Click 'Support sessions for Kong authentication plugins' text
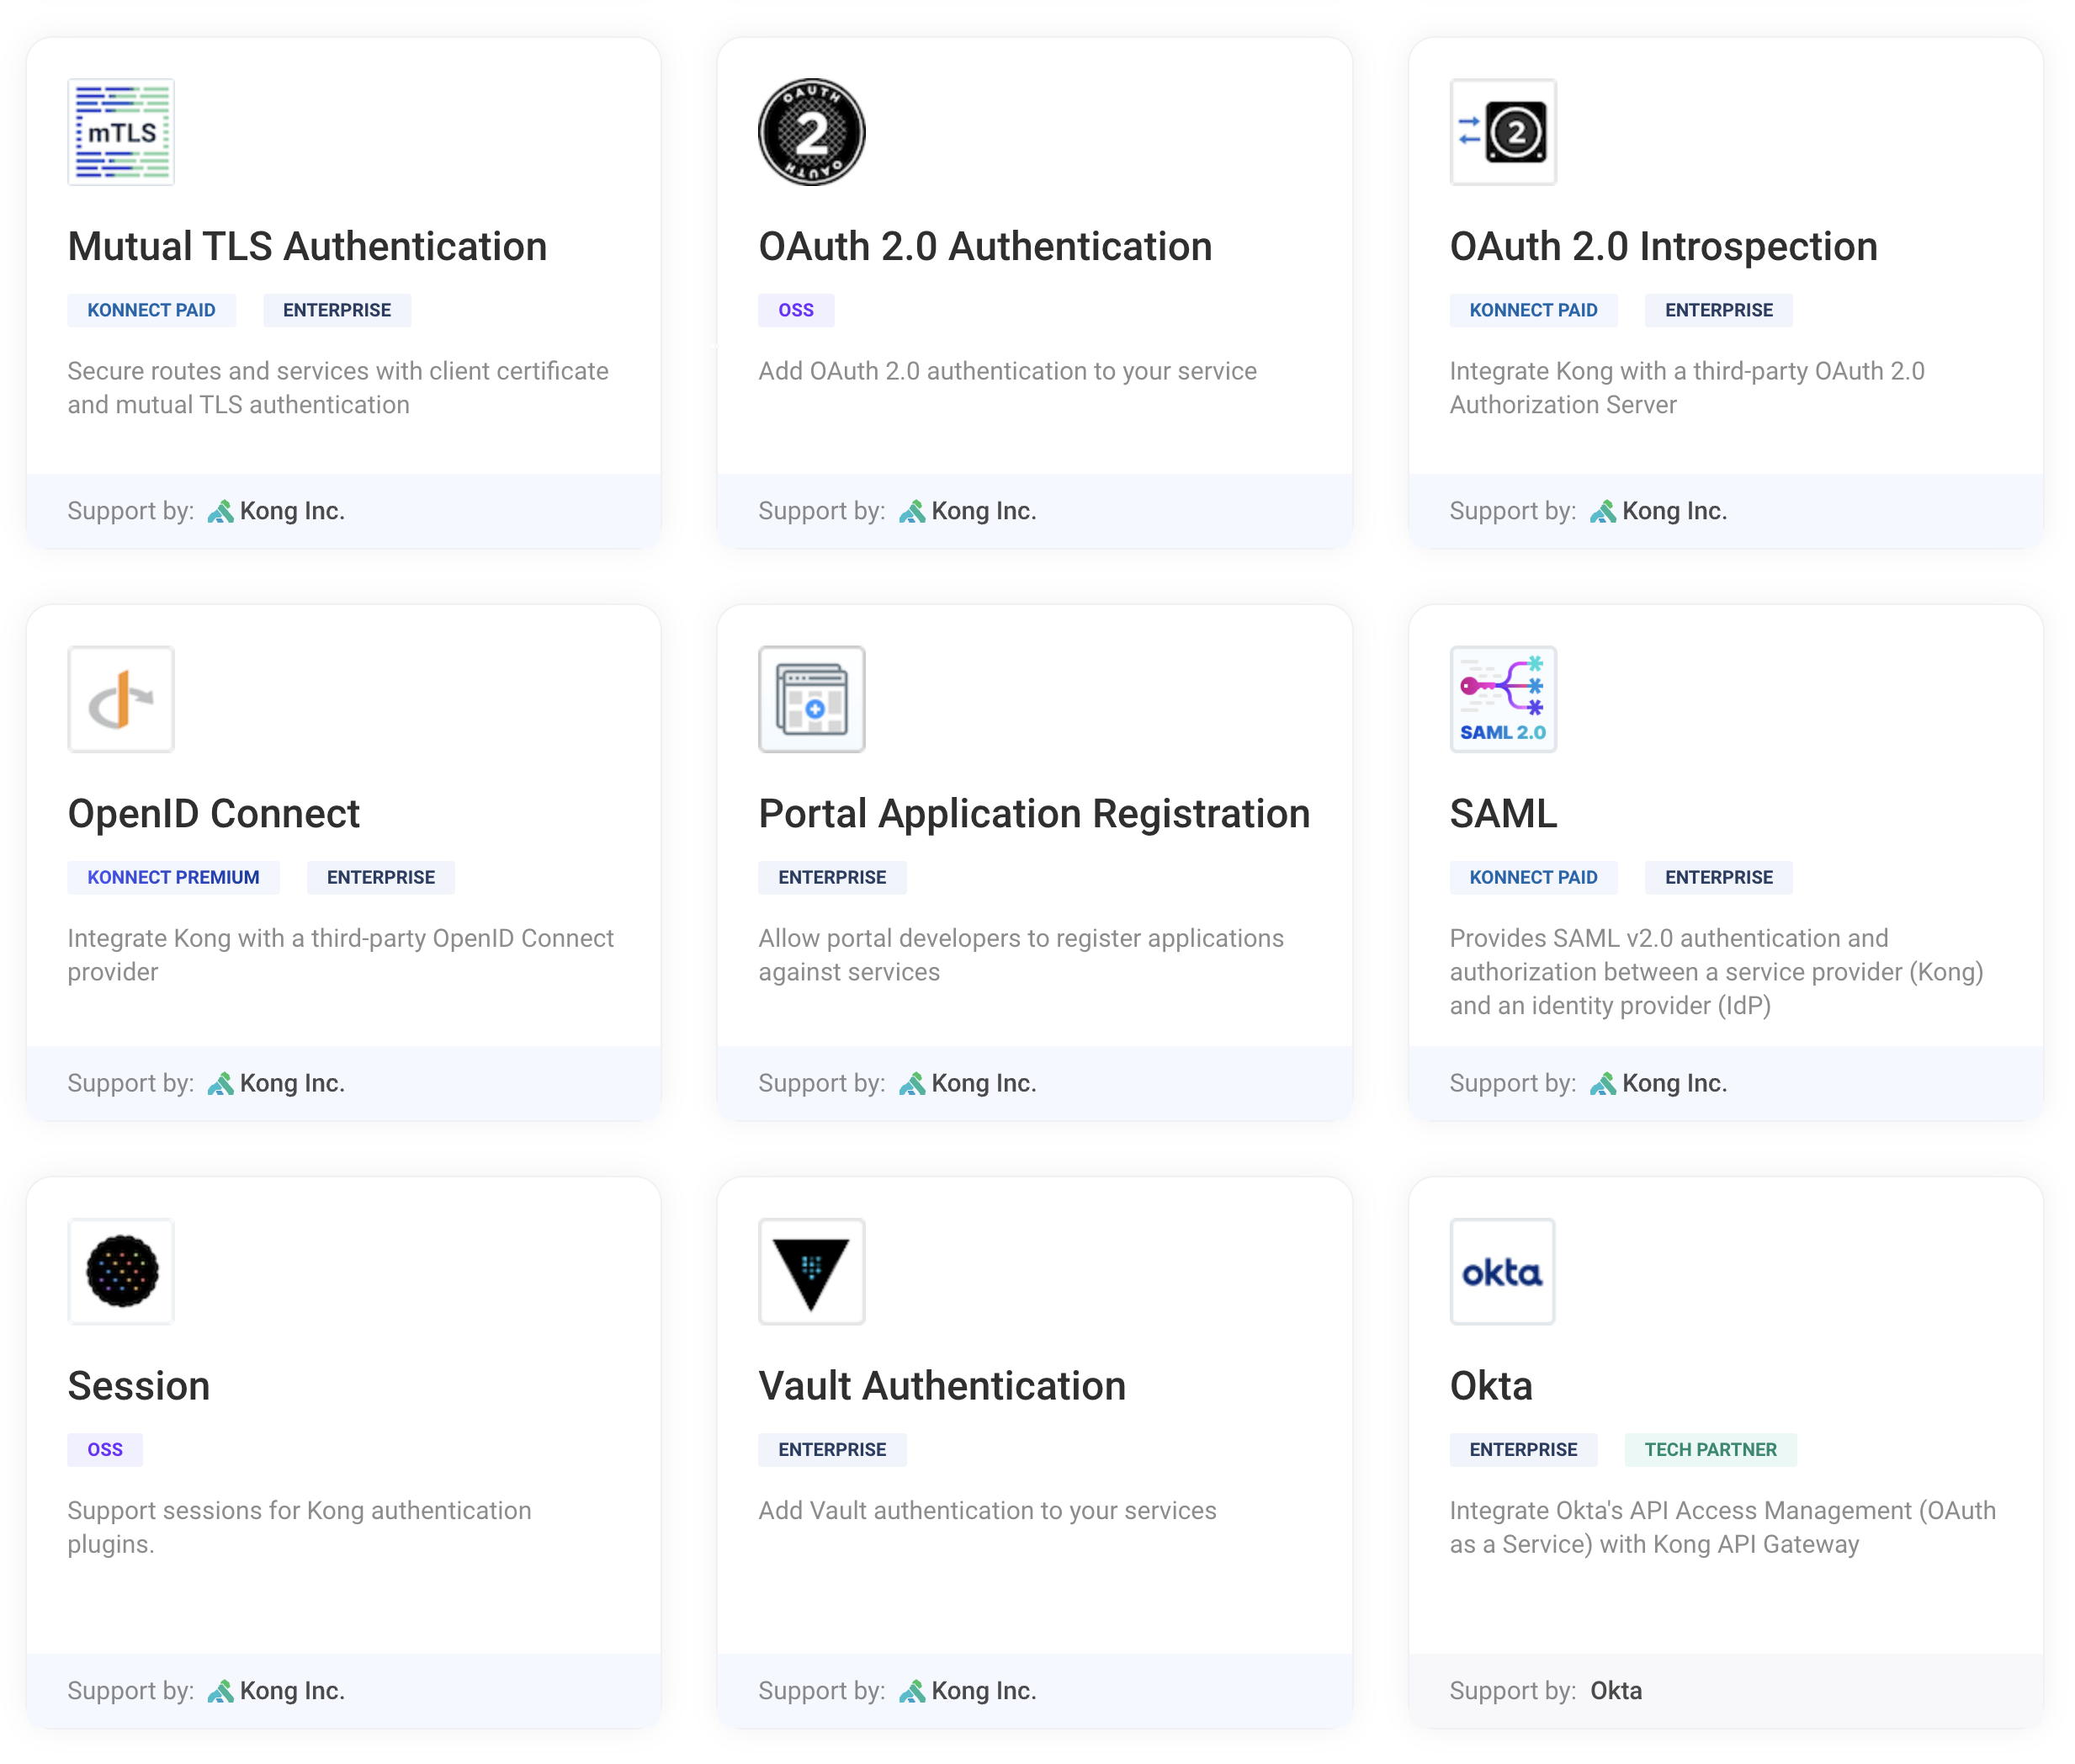This screenshot has width=2075, height=1764. click(299, 1527)
